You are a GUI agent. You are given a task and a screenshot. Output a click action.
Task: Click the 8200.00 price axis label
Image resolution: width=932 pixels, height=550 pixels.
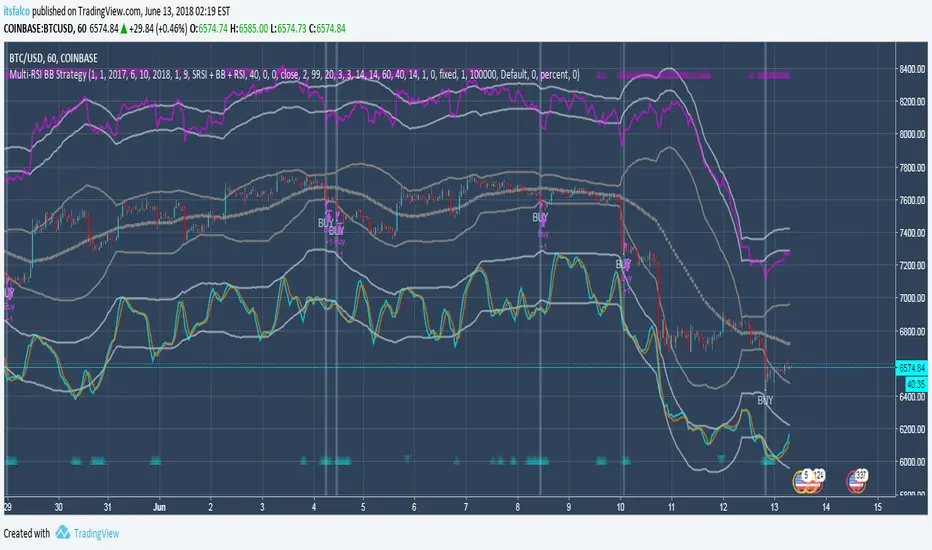(912, 102)
